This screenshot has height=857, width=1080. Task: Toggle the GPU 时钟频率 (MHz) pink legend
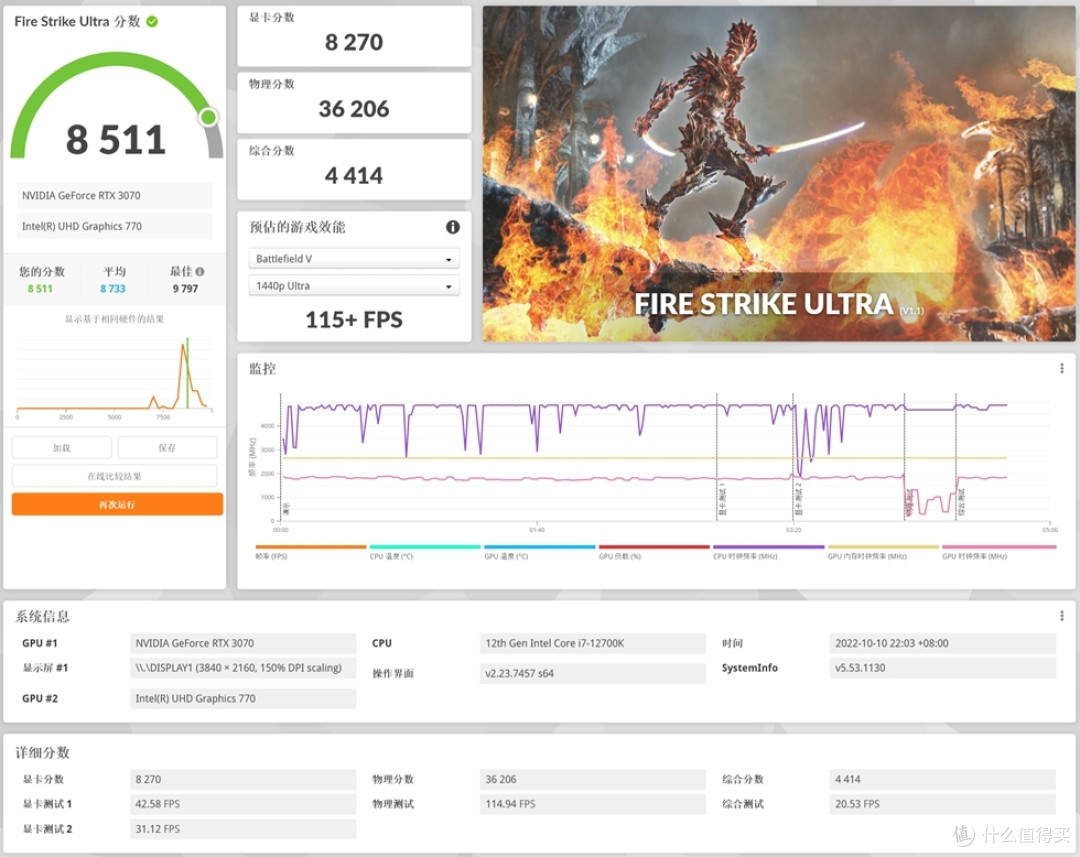point(999,553)
